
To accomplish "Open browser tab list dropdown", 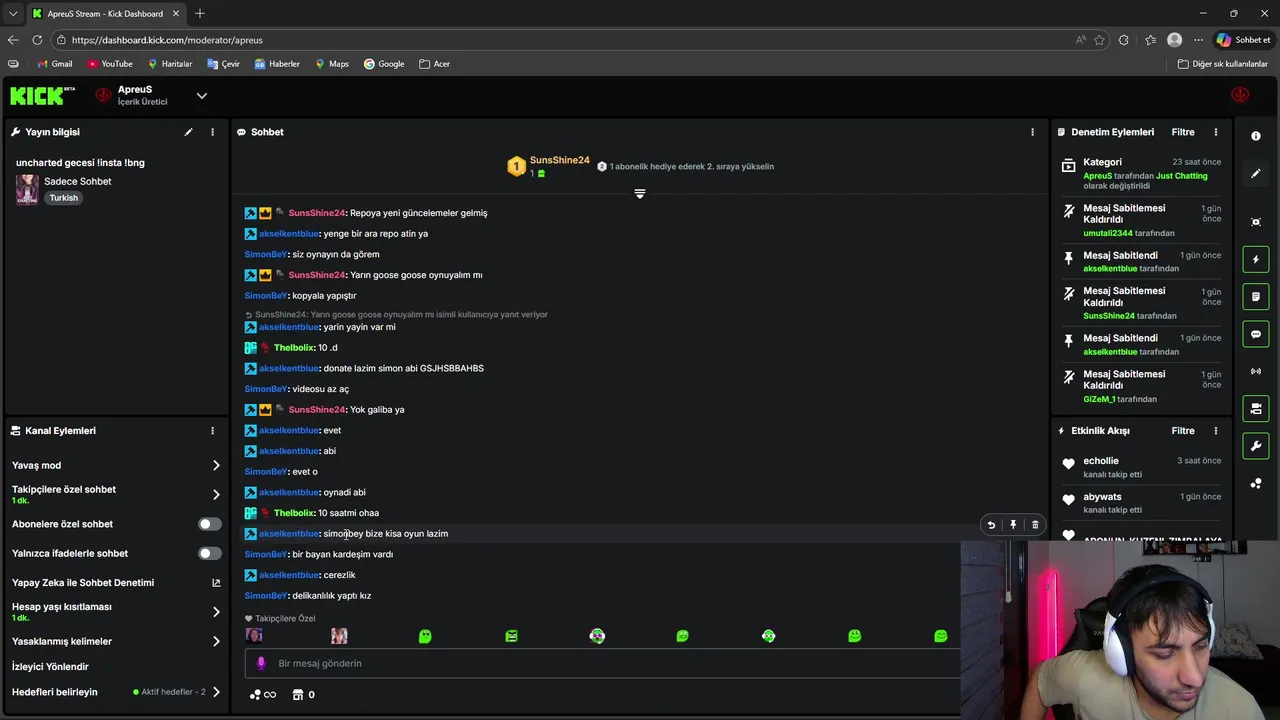I will tap(12, 14).
